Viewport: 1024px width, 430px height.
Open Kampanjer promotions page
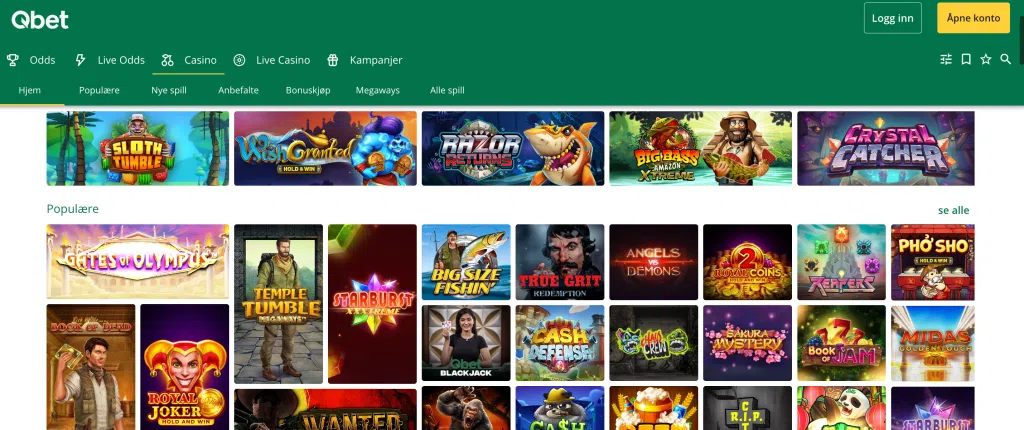coord(376,60)
